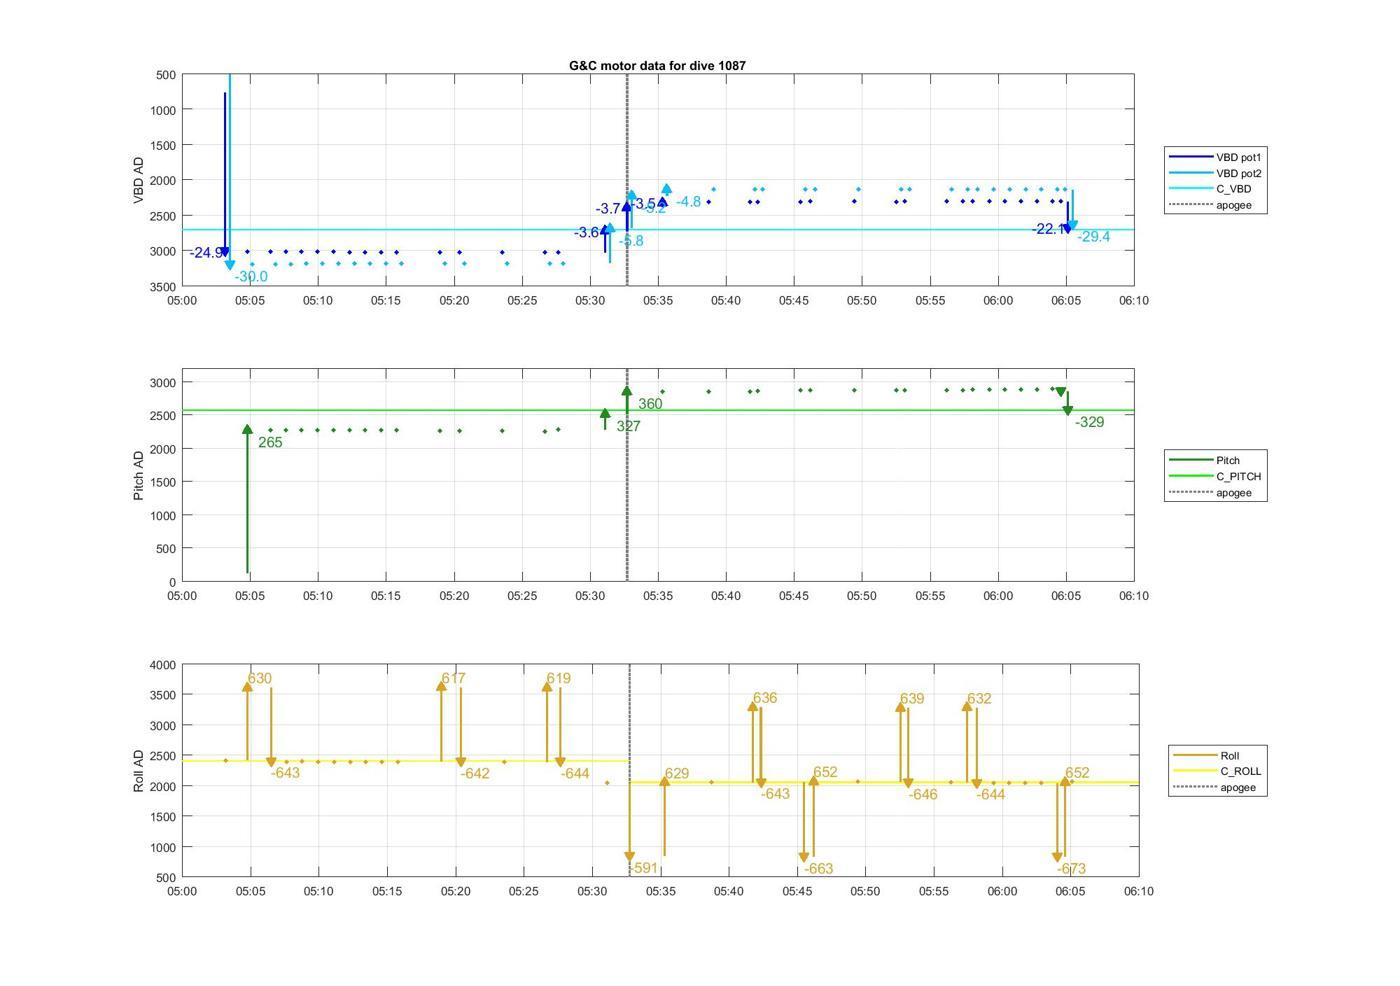The width and height of the screenshot is (1400, 986).
Task: Click the "-22.1" VBD data label
Action: point(1048,230)
